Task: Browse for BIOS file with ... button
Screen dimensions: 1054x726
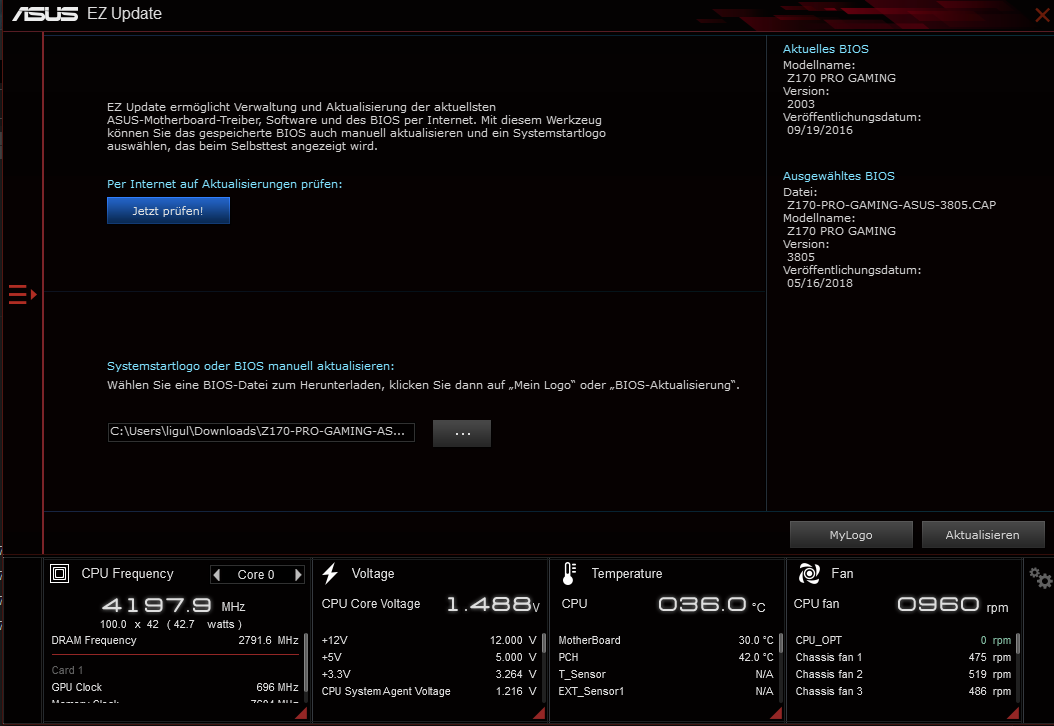Action: tap(462, 433)
